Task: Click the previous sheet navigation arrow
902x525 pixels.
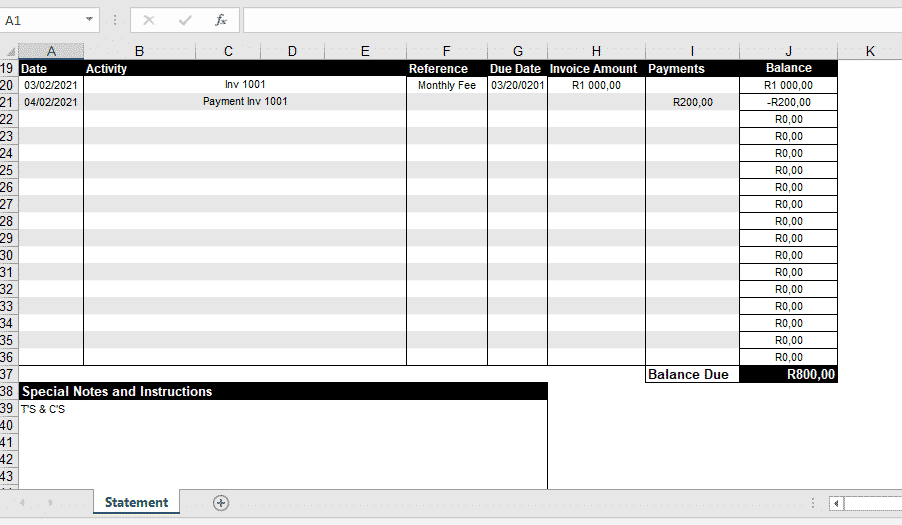Action: tap(22, 502)
